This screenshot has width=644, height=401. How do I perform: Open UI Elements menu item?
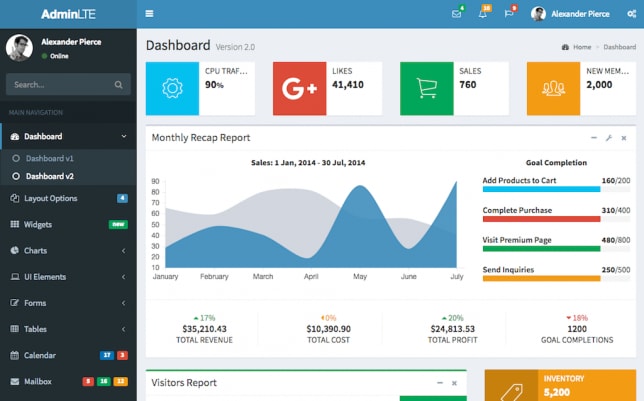pyautogui.click(x=68, y=277)
